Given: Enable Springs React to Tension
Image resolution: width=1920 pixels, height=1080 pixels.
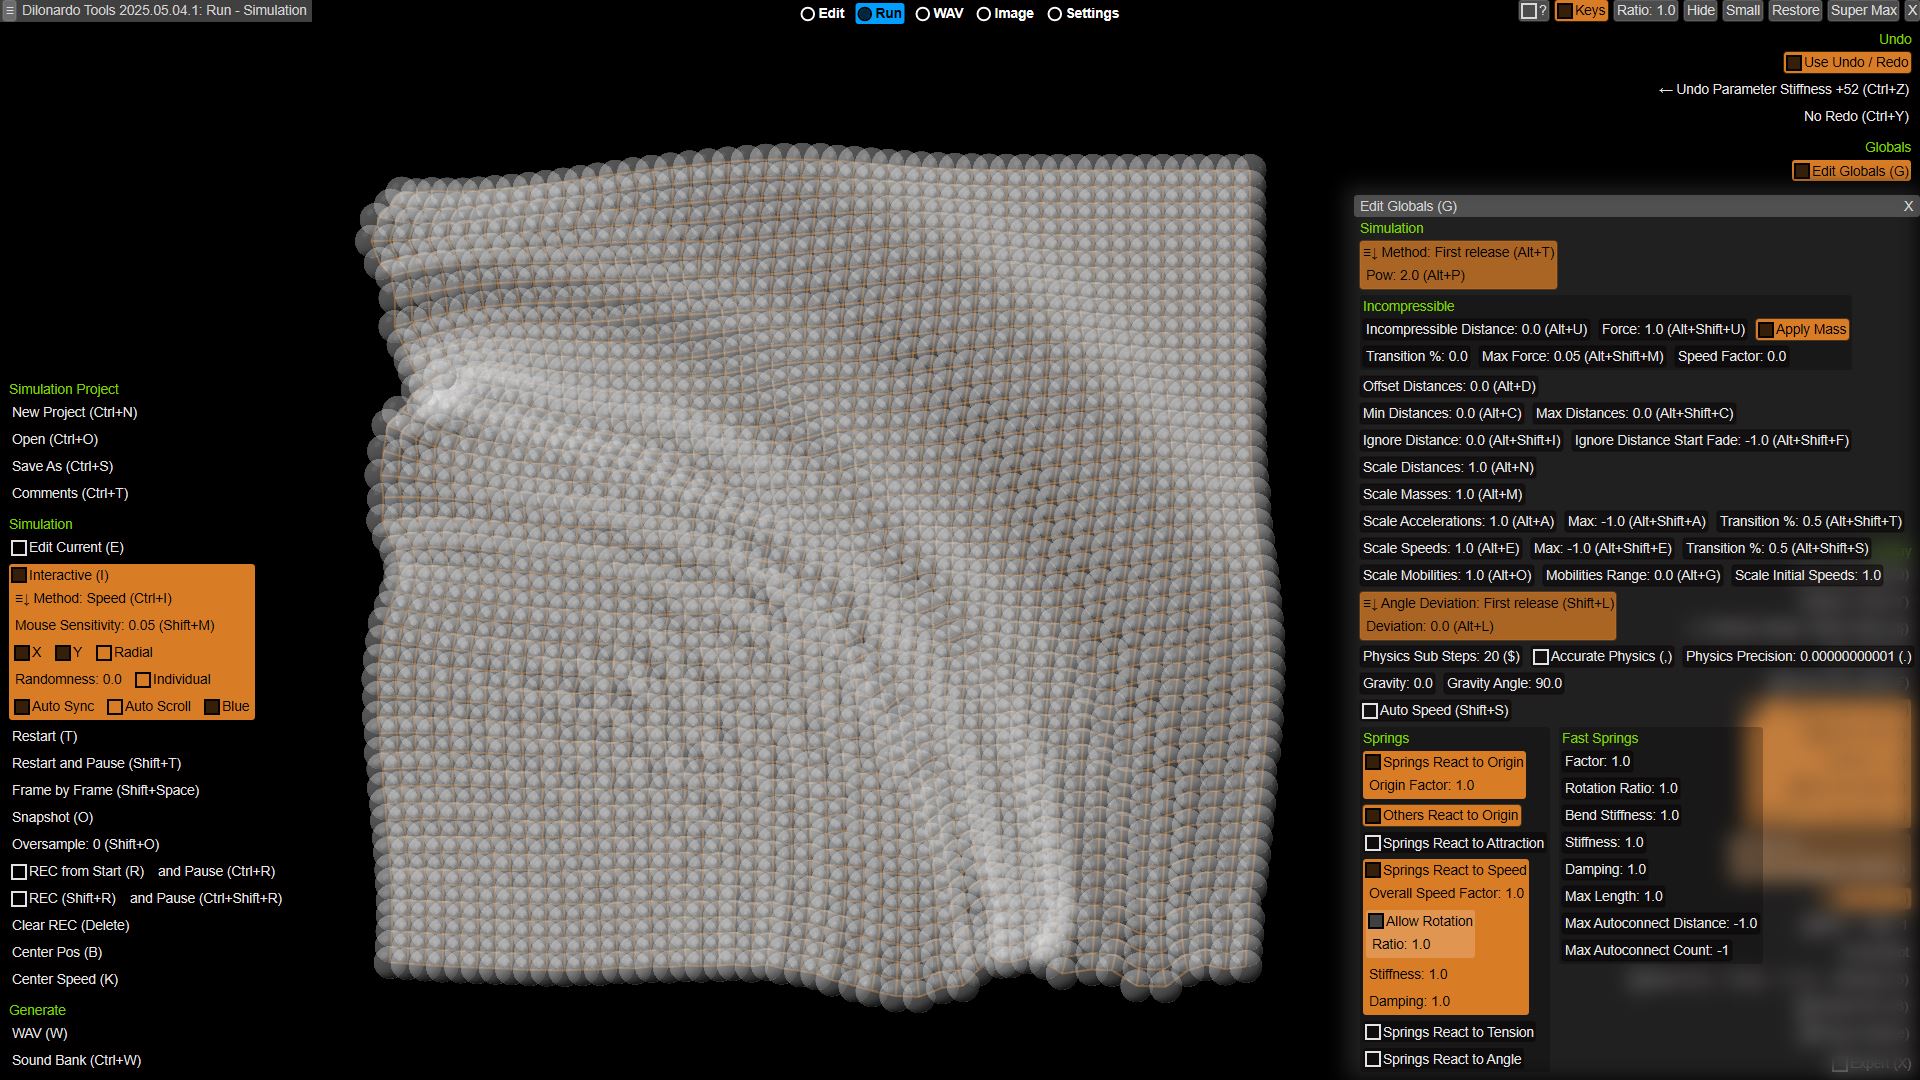Looking at the screenshot, I should click(x=1373, y=1033).
